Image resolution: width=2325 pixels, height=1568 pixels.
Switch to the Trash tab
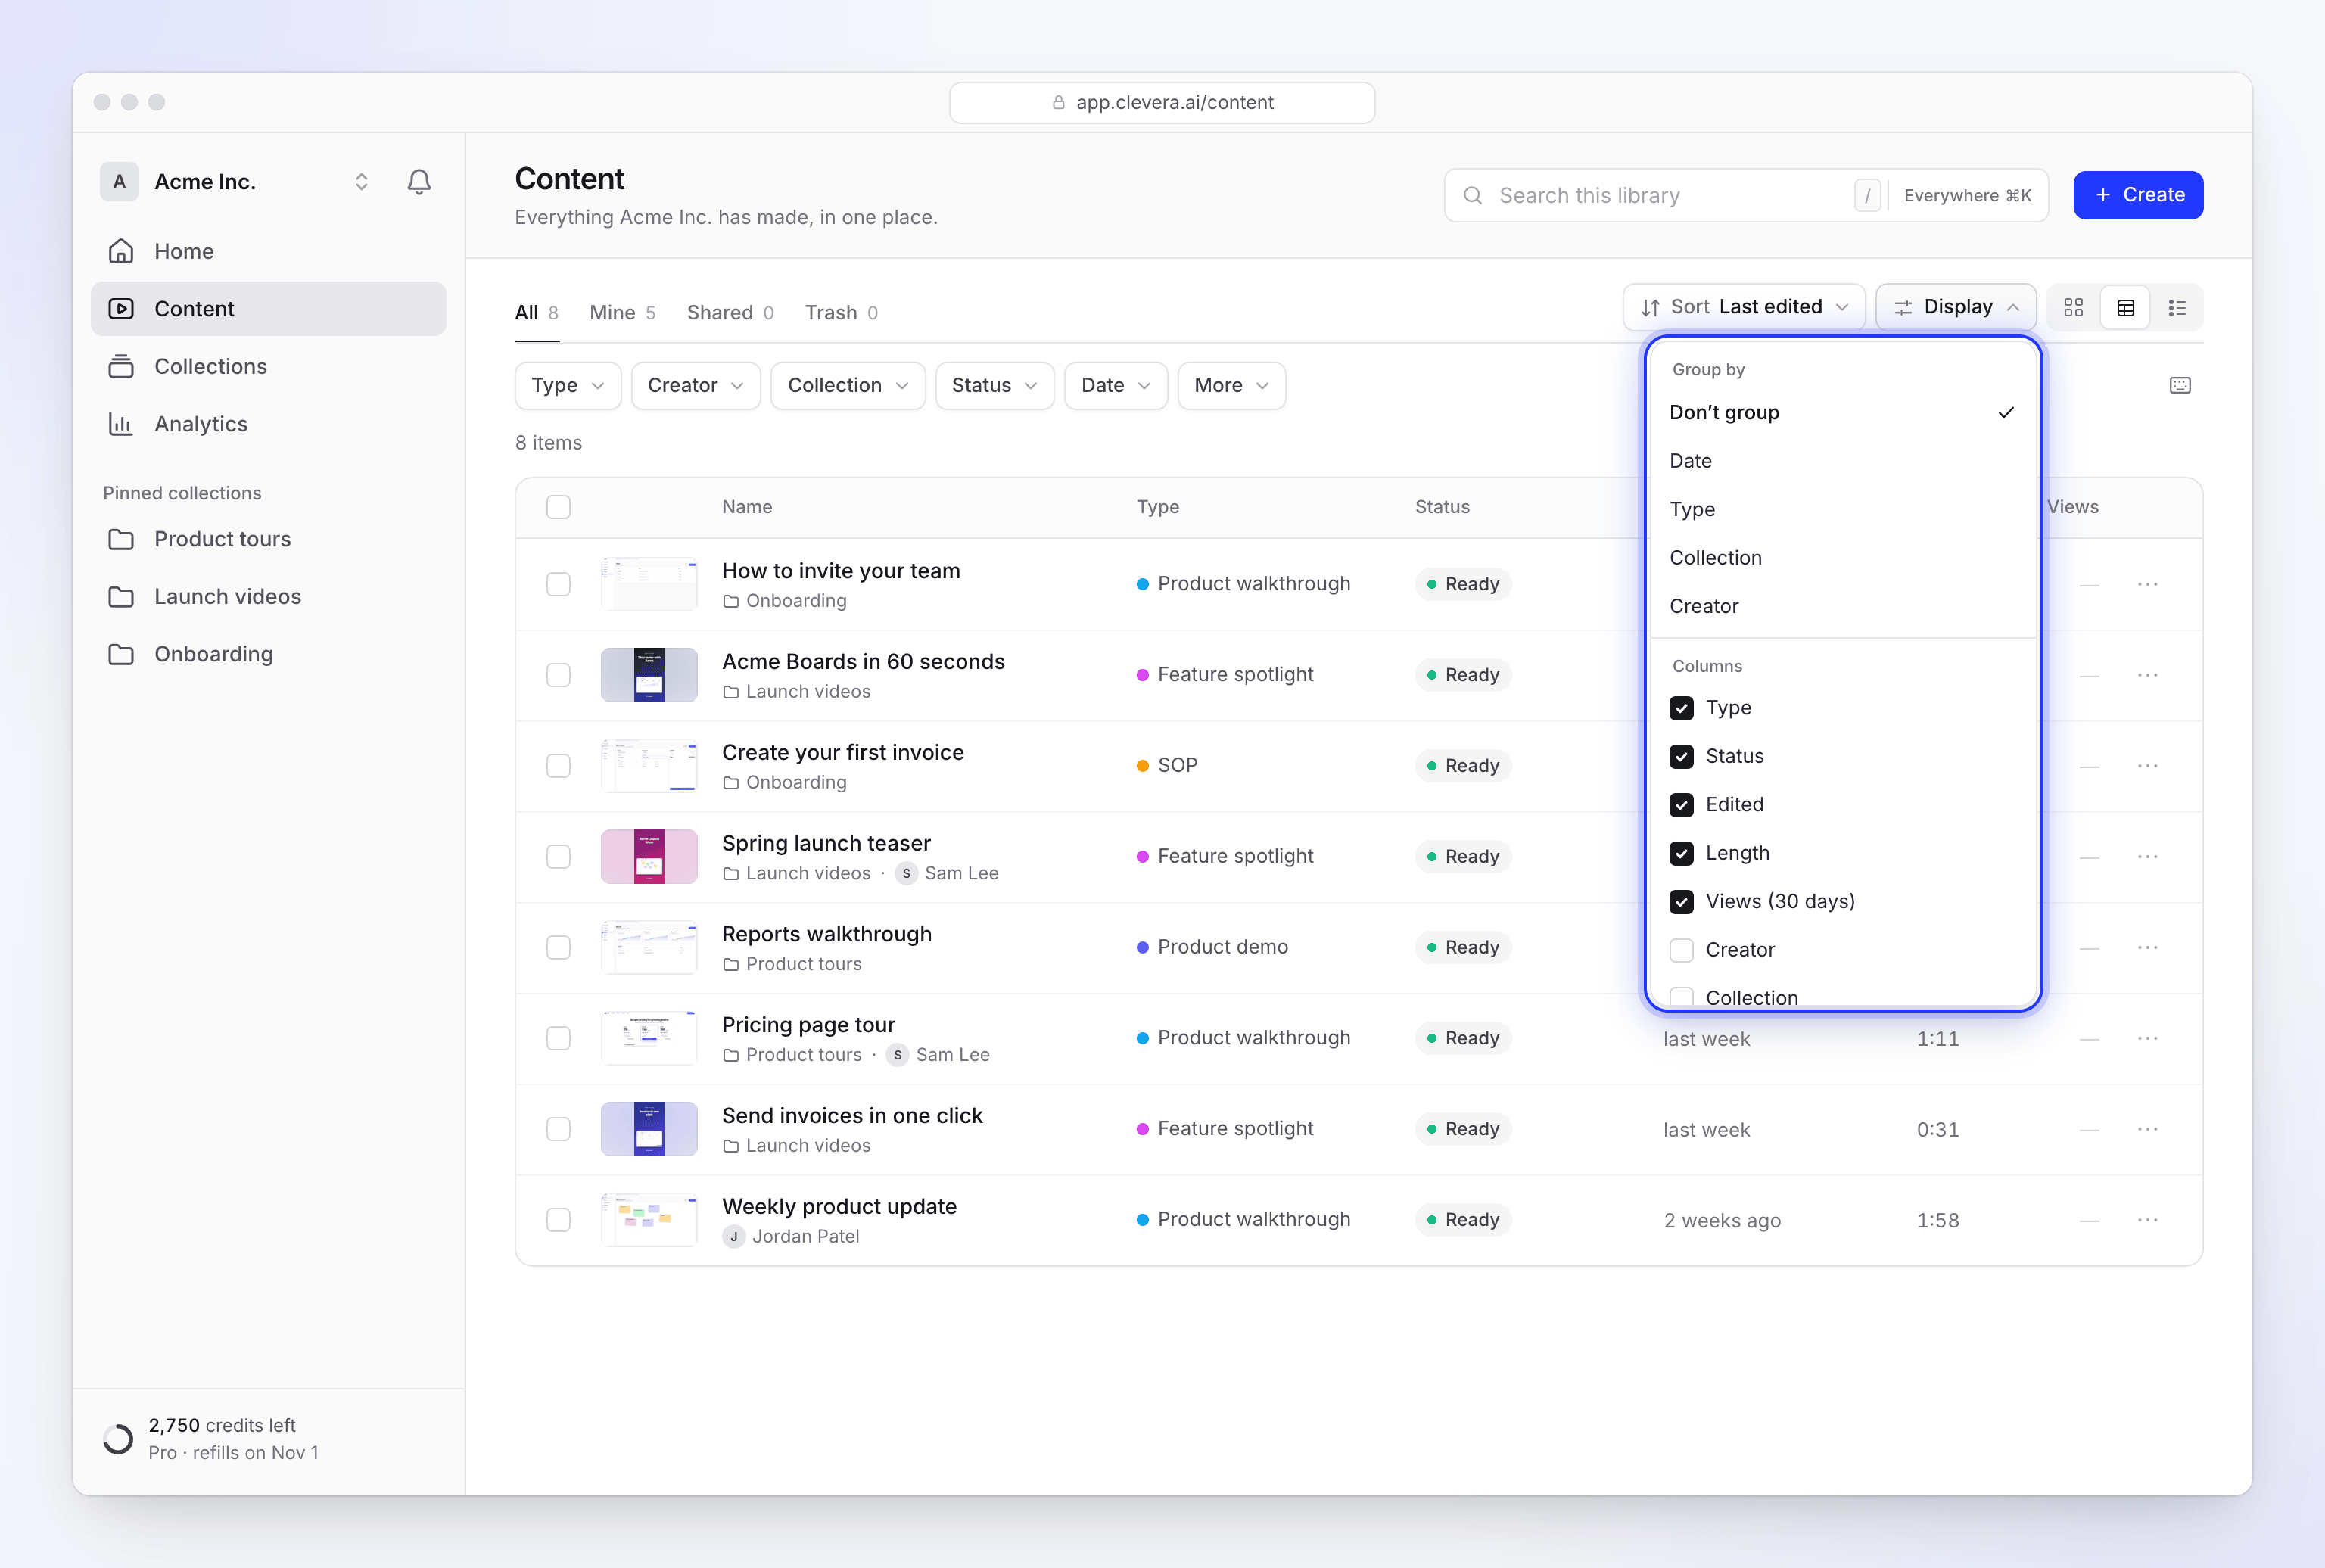tap(841, 313)
